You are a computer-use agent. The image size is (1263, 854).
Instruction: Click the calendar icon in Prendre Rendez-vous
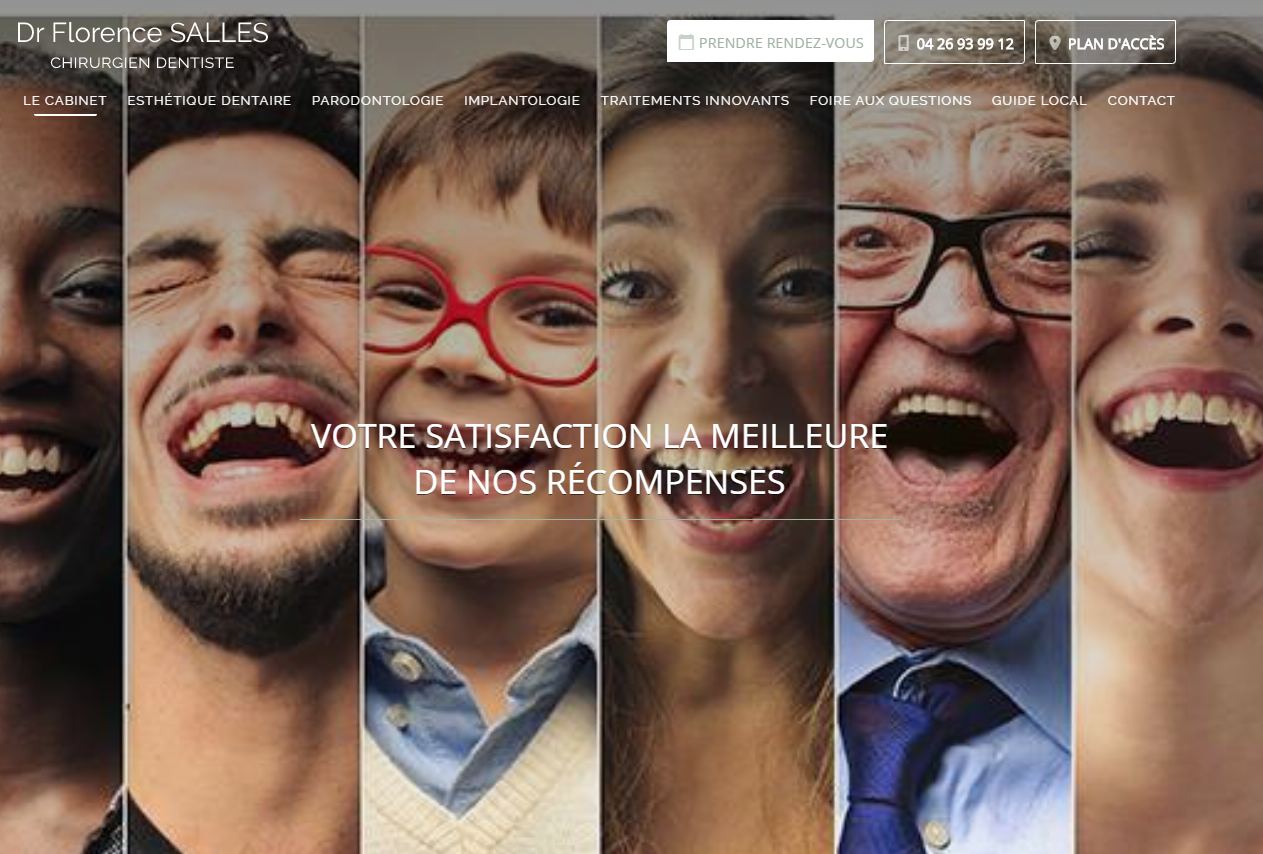(x=686, y=43)
